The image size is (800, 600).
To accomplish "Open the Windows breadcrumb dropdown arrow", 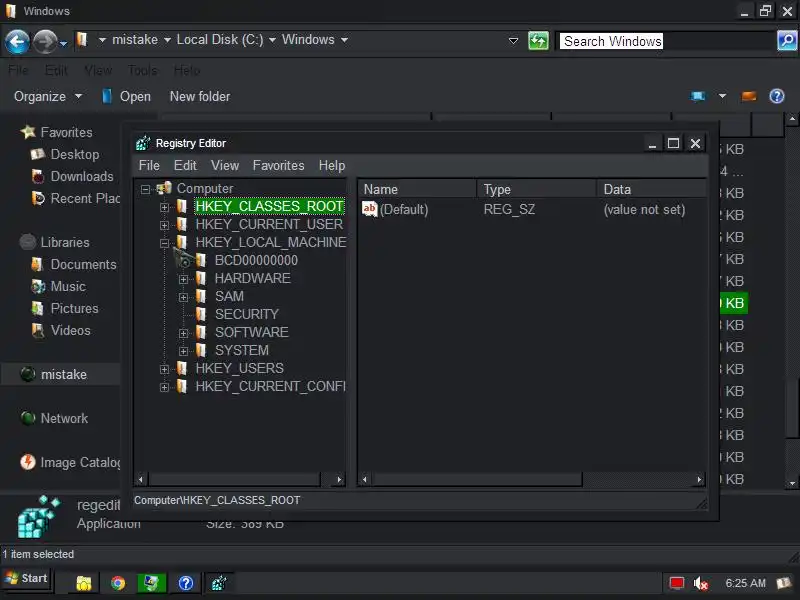I will point(344,40).
